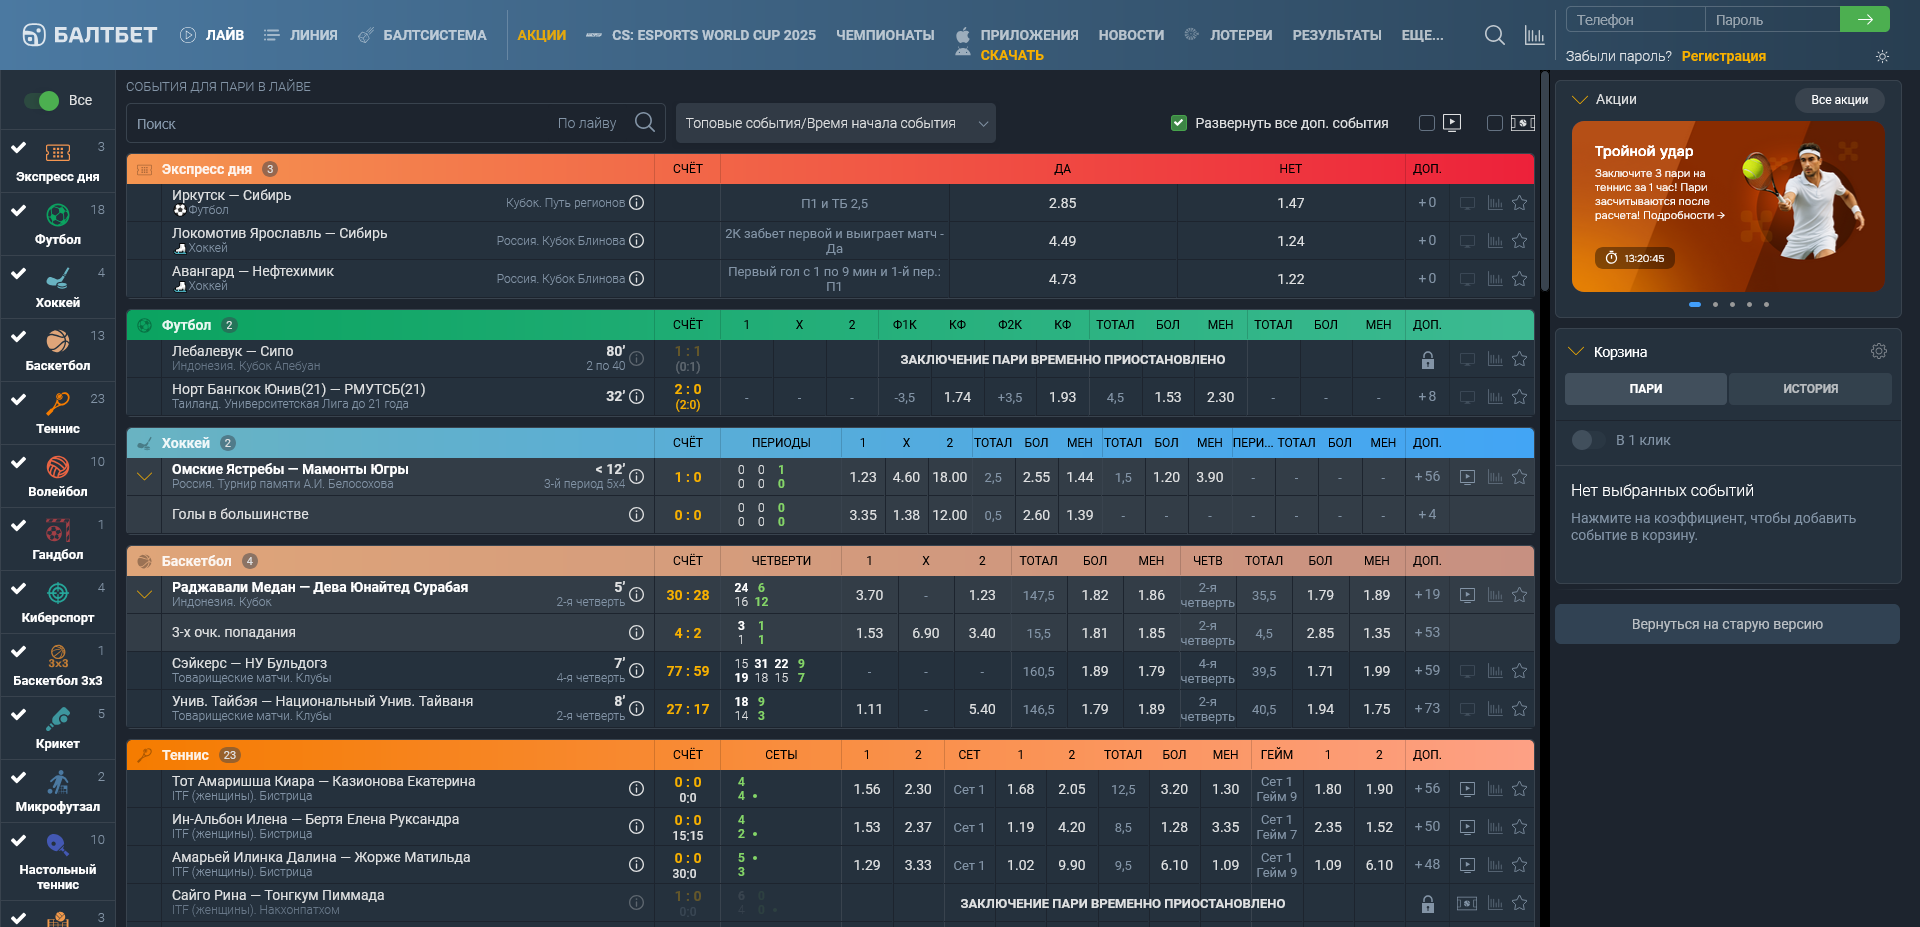Switch theme using sun icon
This screenshot has height=927, width=1920.
coord(1882,57)
